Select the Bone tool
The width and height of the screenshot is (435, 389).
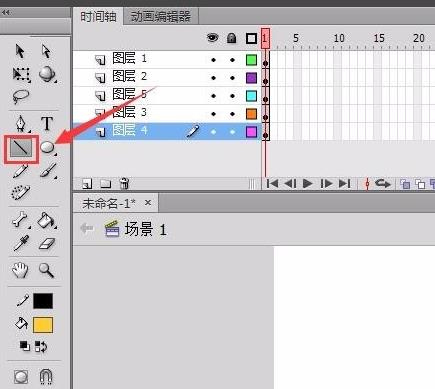[21, 220]
